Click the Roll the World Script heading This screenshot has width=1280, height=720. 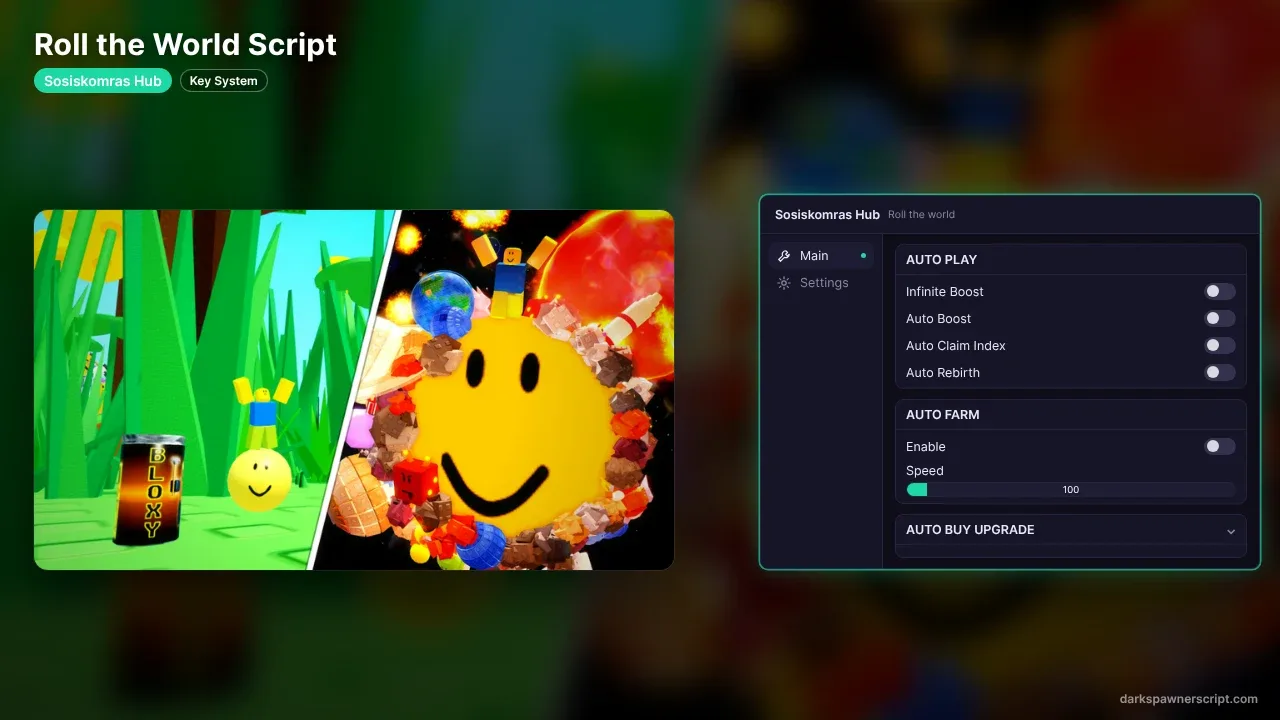(185, 44)
